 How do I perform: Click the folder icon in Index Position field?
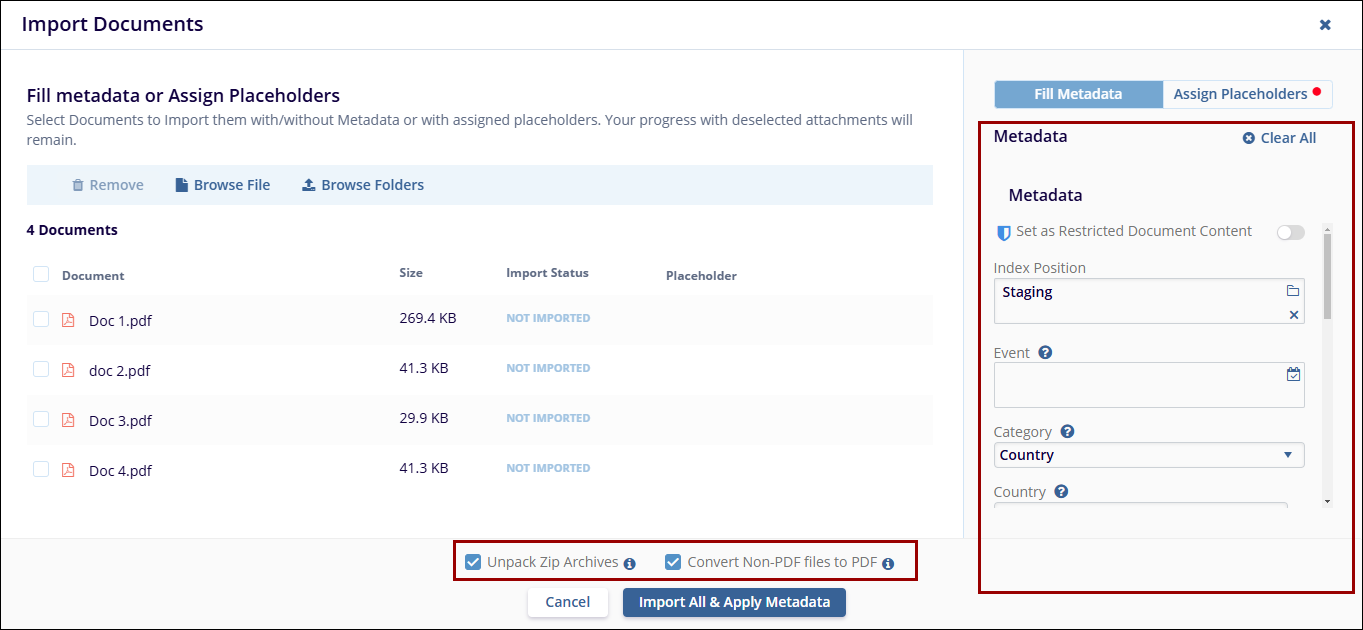[x=1293, y=291]
